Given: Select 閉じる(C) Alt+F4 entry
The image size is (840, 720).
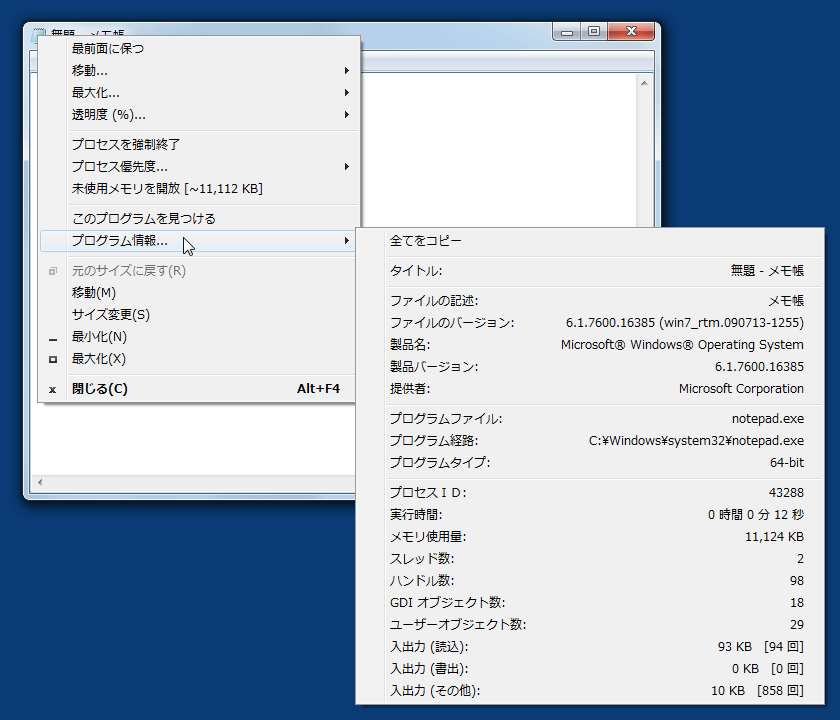Looking at the screenshot, I should pos(199,389).
